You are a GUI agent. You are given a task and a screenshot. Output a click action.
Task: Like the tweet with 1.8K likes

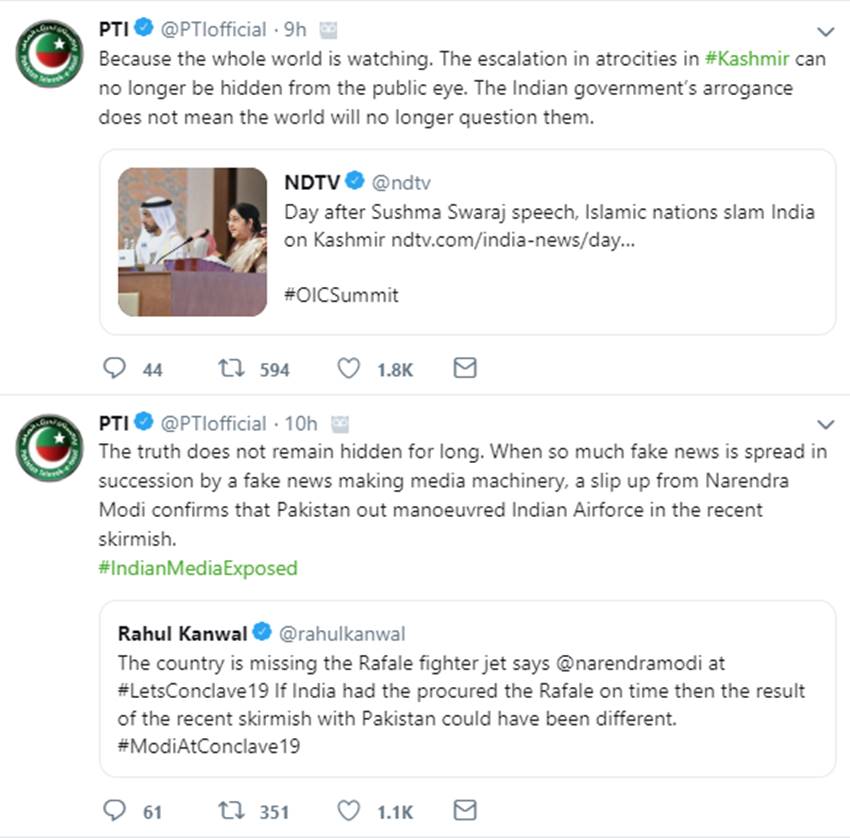pyautogui.click(x=348, y=369)
